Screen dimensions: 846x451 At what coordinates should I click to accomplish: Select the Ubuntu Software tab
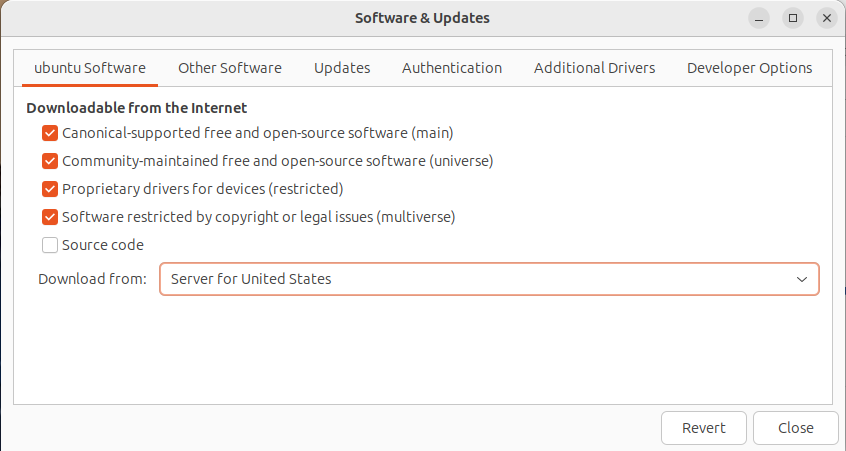coord(90,68)
